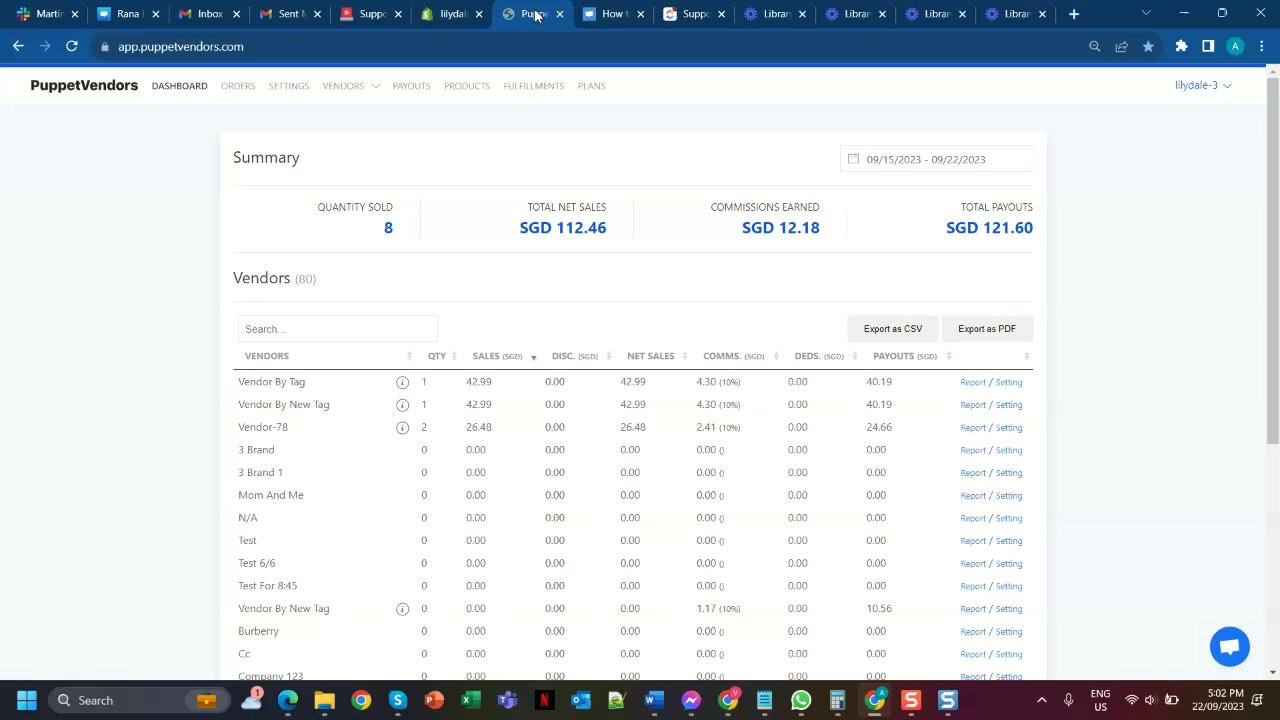Open the Chrome profile avatar
1280x720 pixels.
click(x=1235, y=46)
